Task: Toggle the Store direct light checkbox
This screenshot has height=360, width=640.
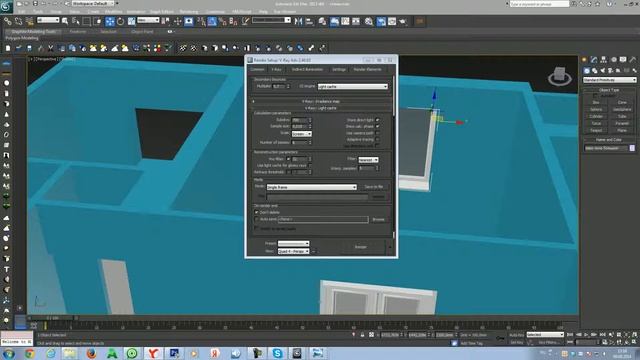Action: pyautogui.click(x=378, y=120)
